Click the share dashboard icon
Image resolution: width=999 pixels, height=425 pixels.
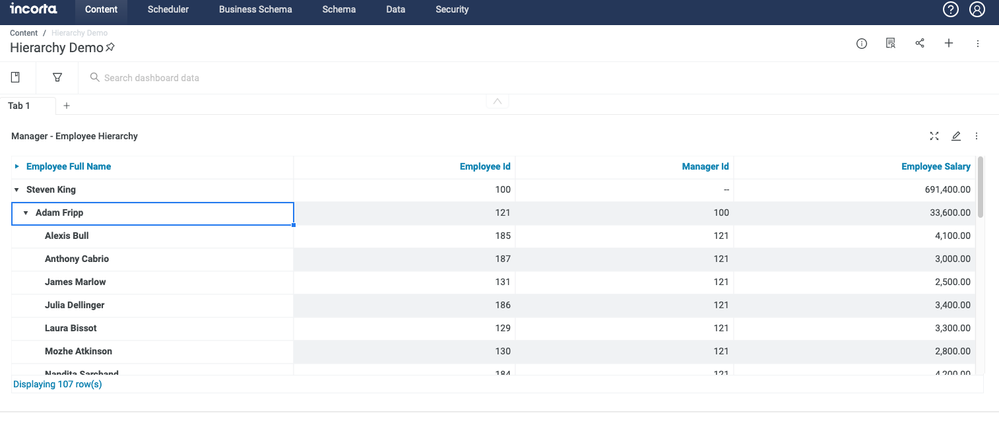919,44
